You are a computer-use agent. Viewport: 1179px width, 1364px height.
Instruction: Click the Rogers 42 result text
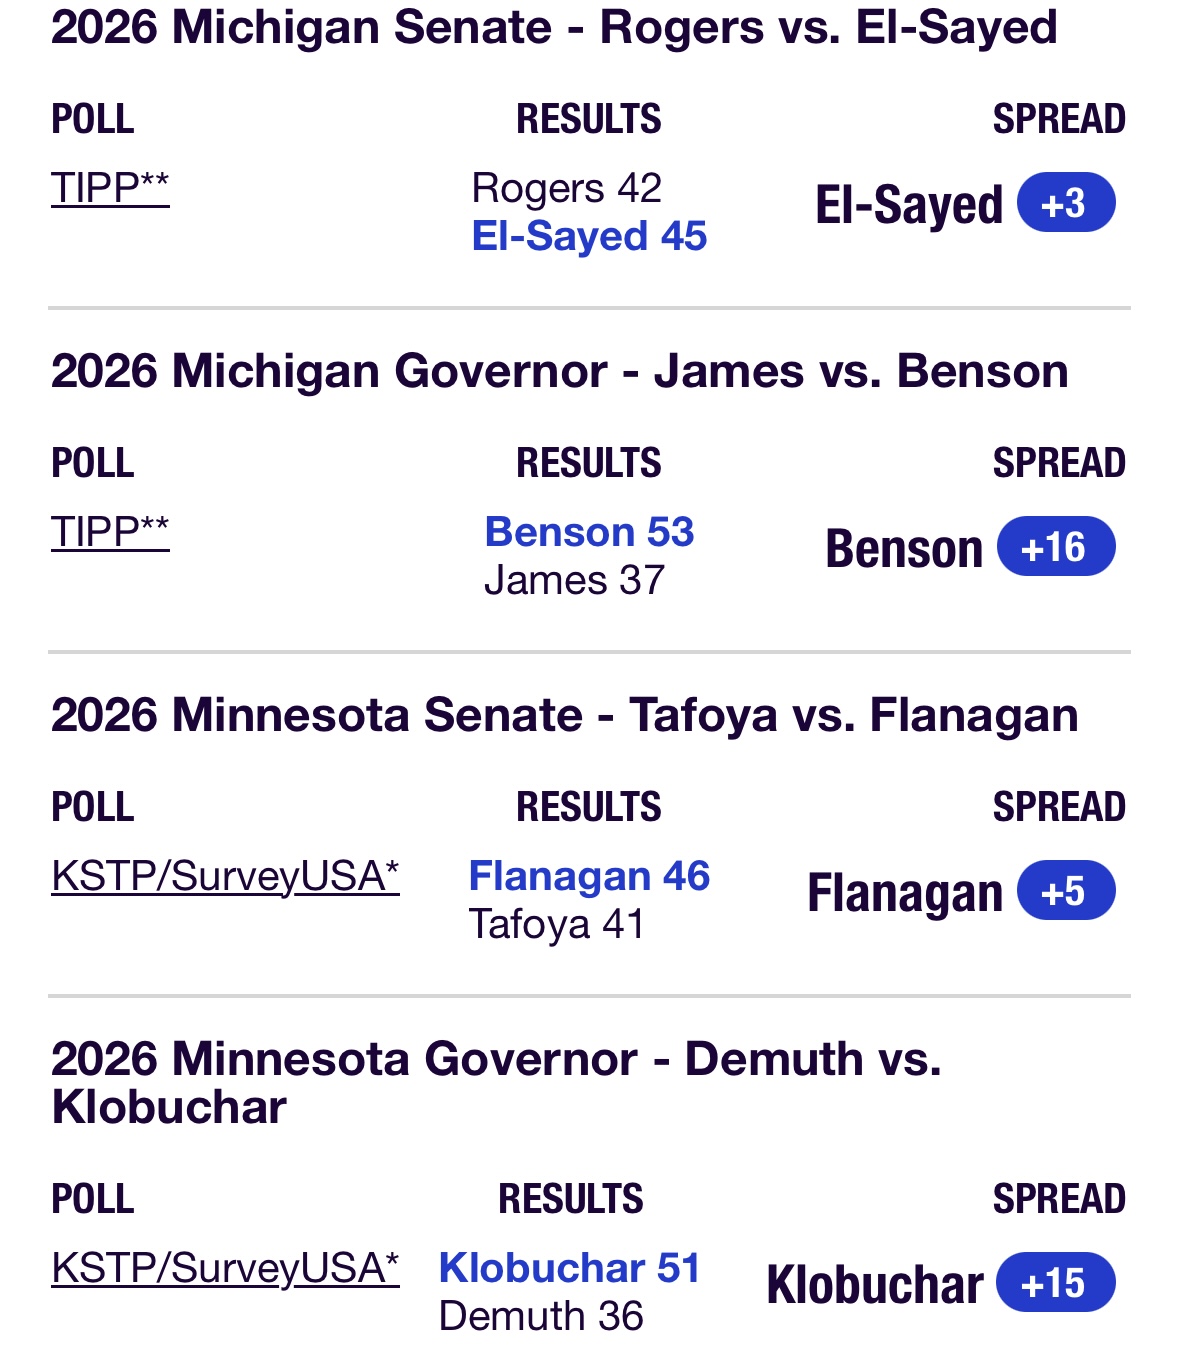point(567,188)
